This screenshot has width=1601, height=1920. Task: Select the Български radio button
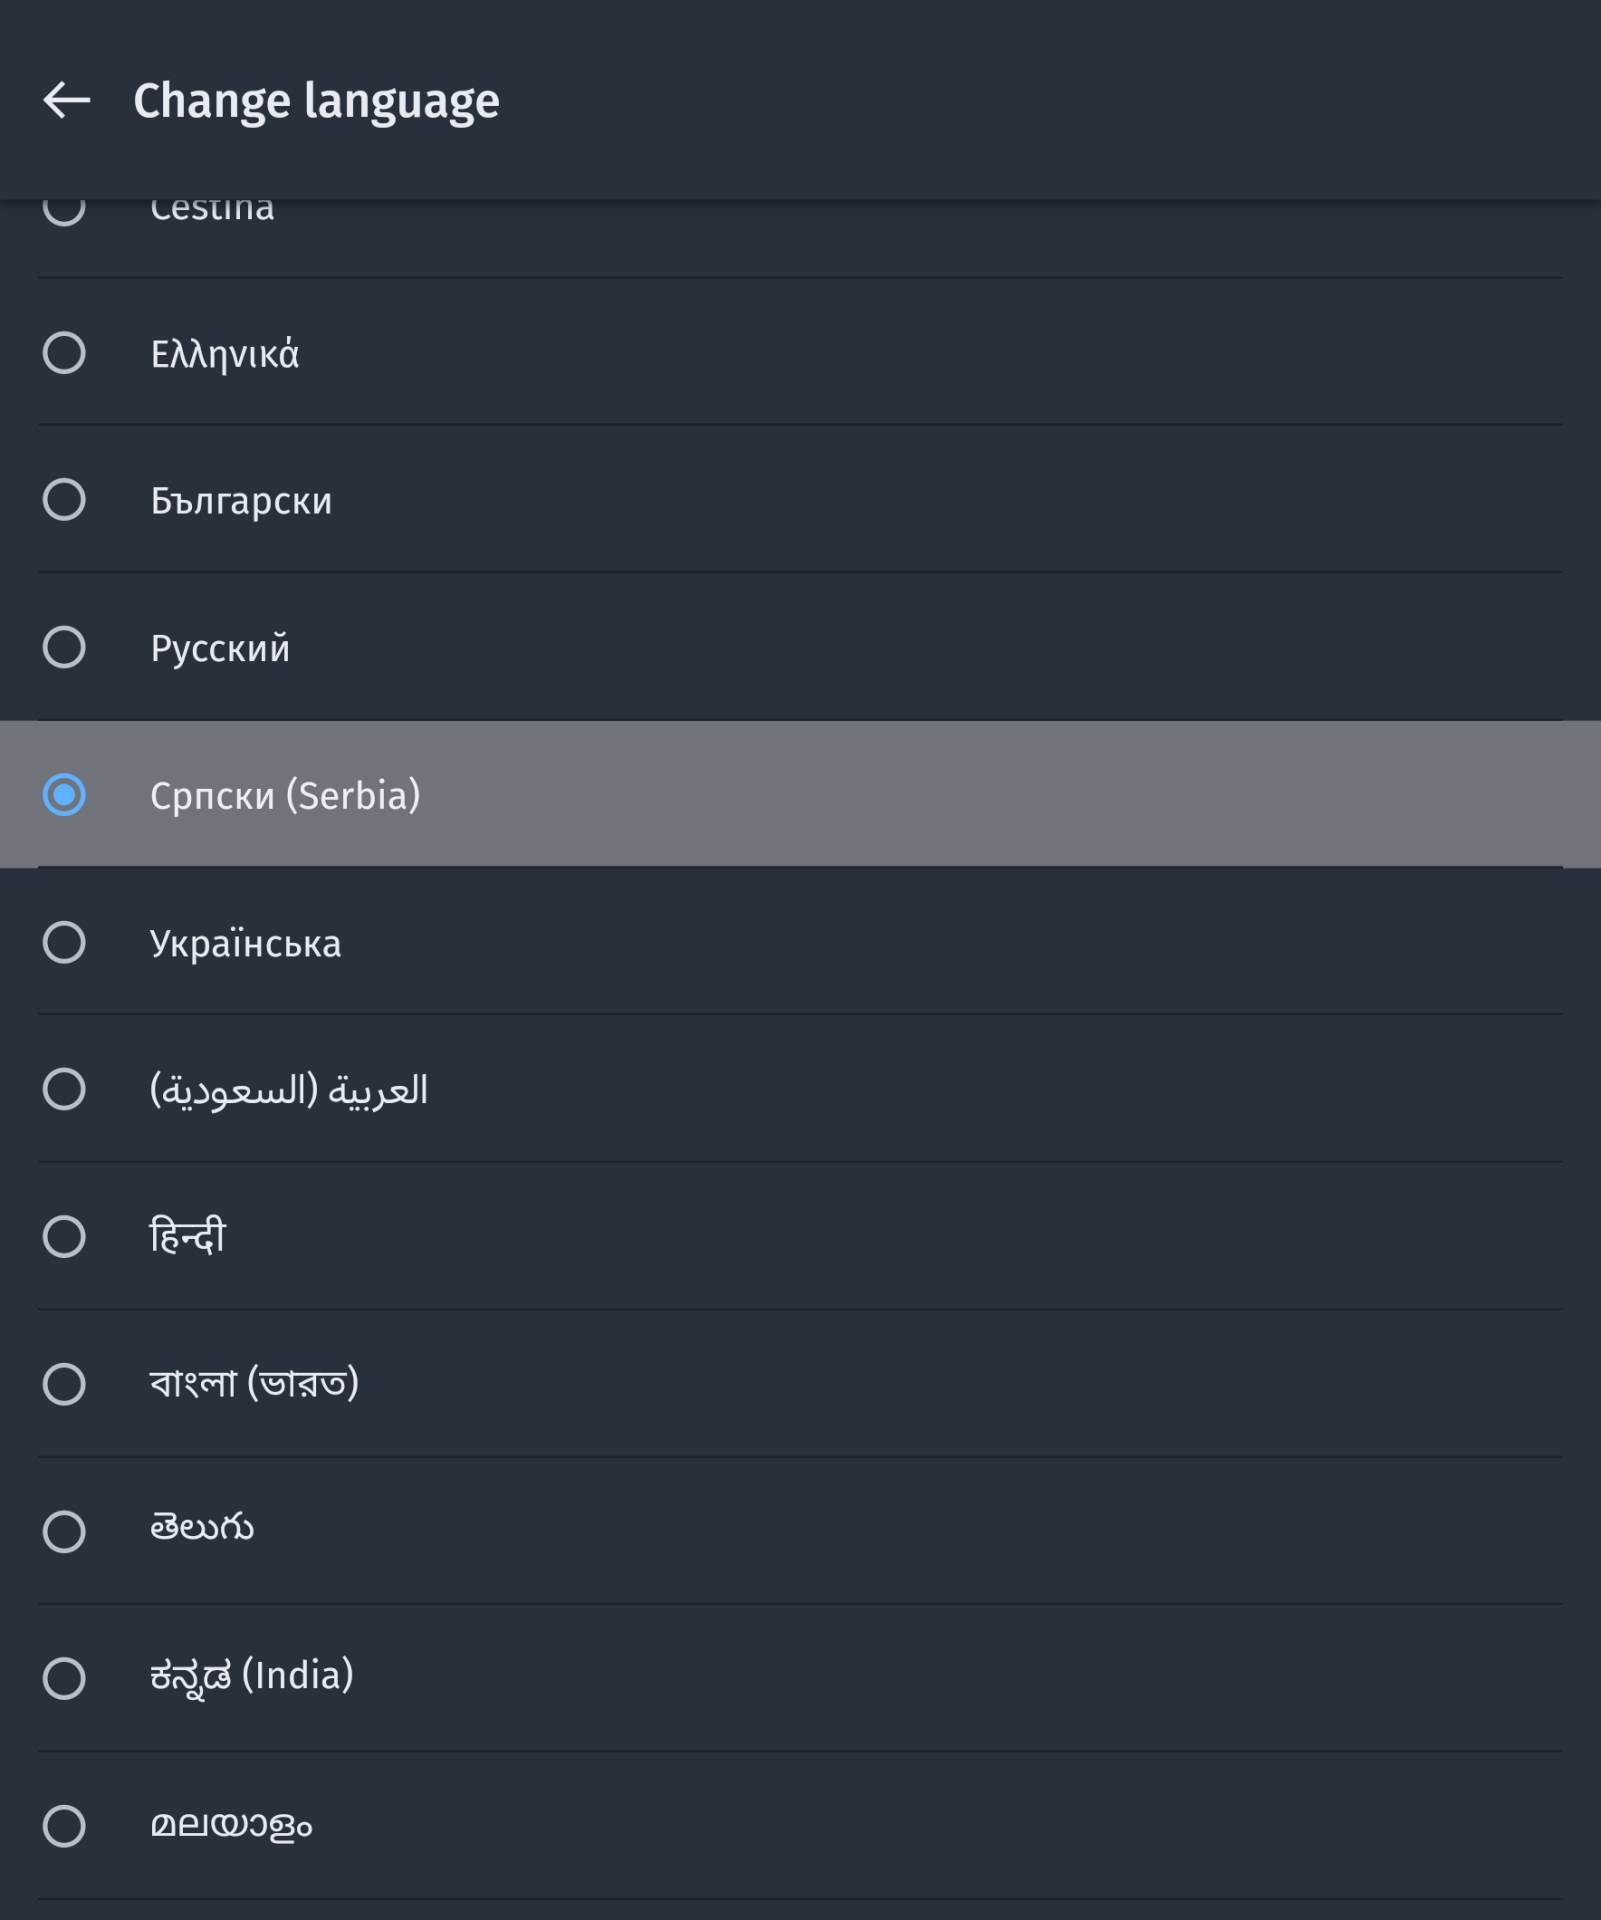(x=64, y=500)
